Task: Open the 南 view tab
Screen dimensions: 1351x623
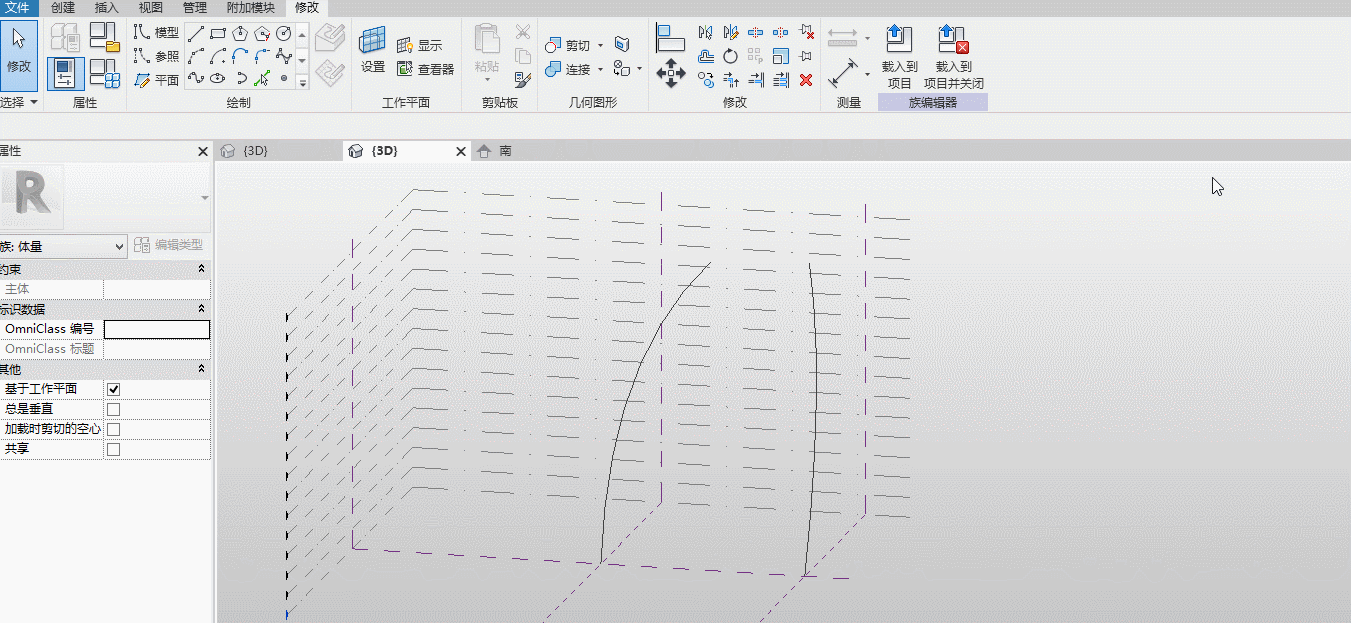Action: click(x=496, y=151)
